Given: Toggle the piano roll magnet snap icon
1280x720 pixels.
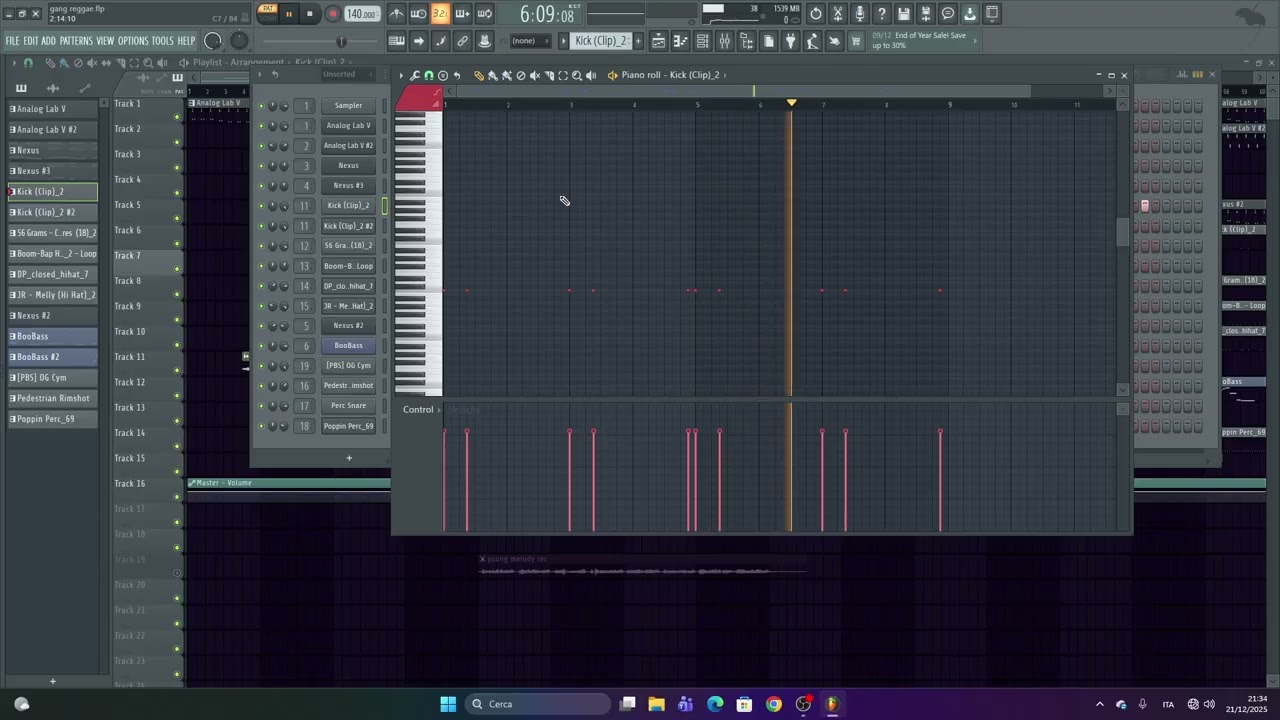Looking at the screenshot, I should (x=429, y=75).
